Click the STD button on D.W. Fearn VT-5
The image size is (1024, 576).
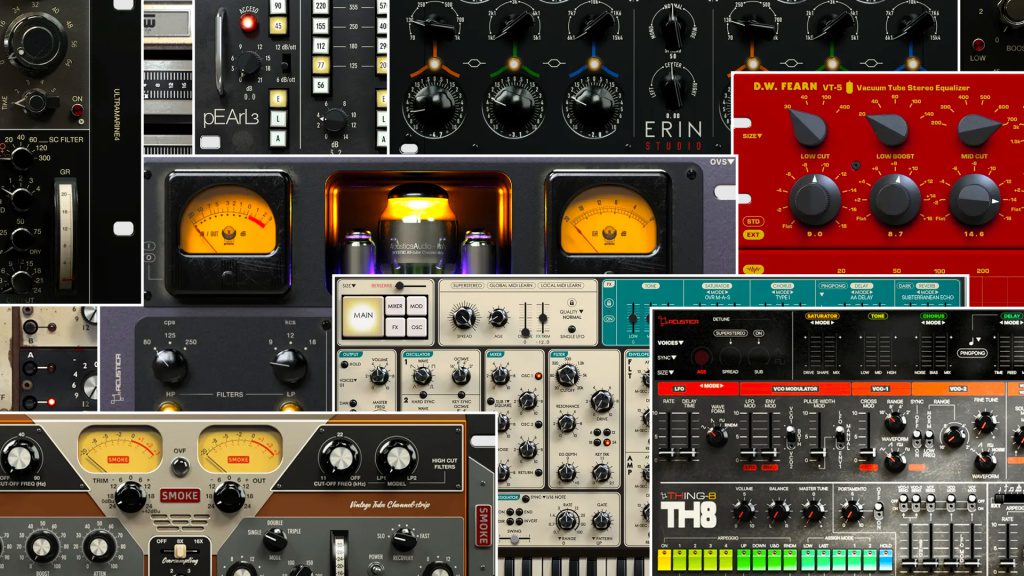pyautogui.click(x=753, y=221)
